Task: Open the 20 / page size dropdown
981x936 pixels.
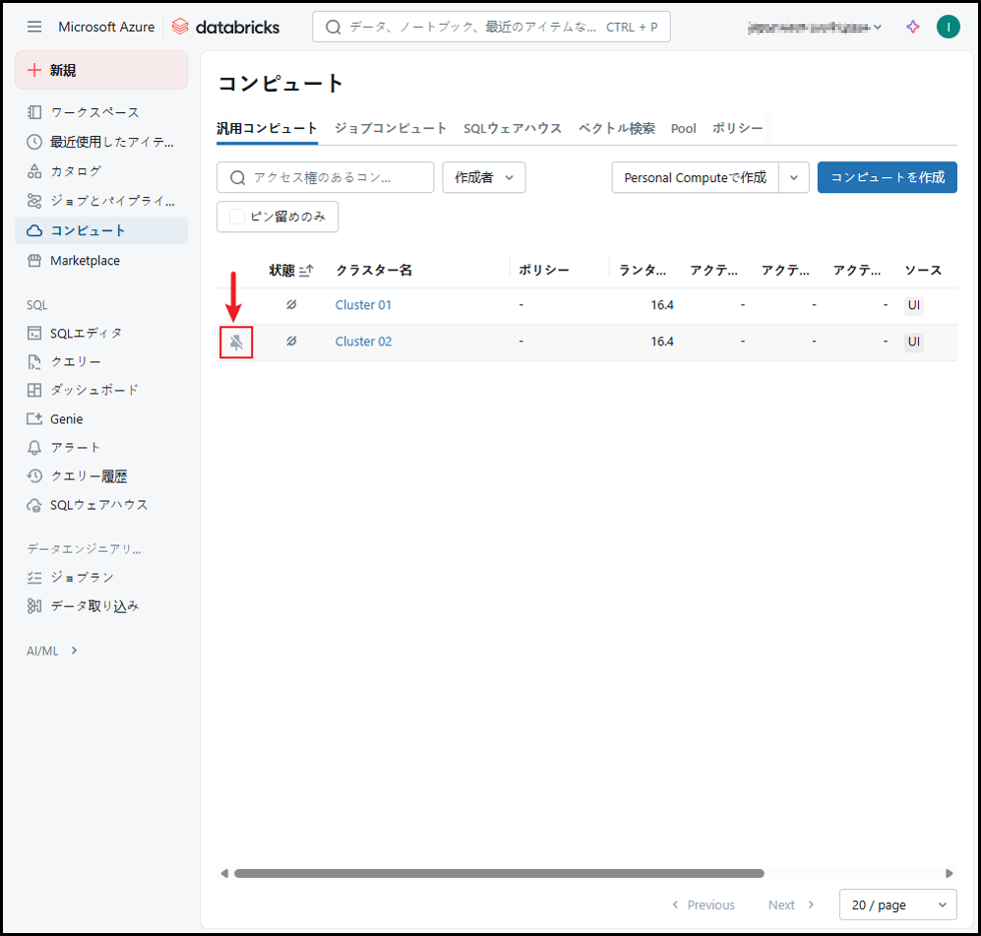Action: (897, 905)
